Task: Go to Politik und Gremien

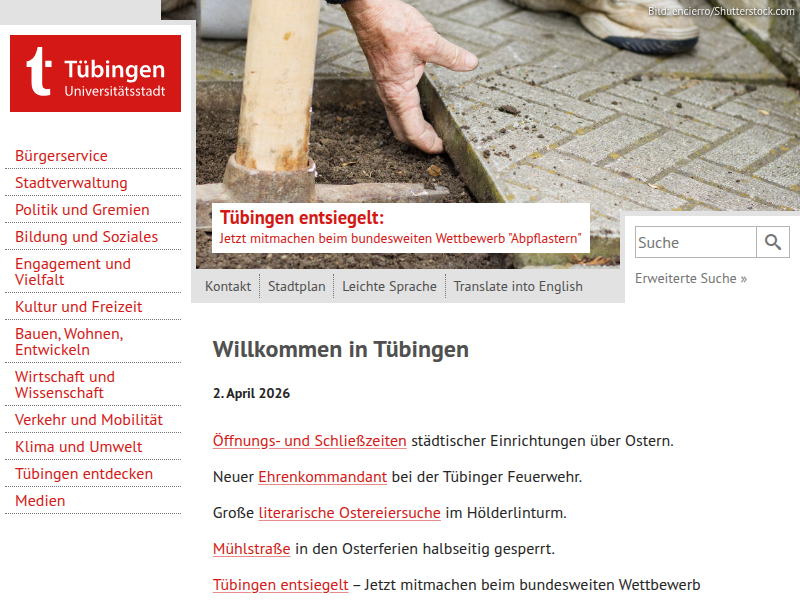Action: pyautogui.click(x=82, y=210)
